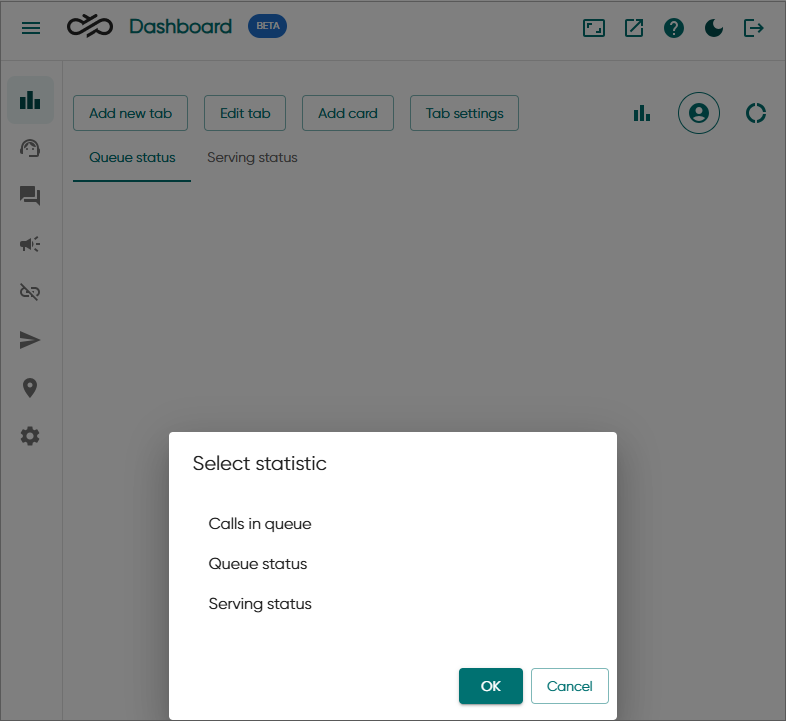The image size is (786, 721).
Task: Open the bar chart dashboard sidebar icon
Action: tap(30, 100)
